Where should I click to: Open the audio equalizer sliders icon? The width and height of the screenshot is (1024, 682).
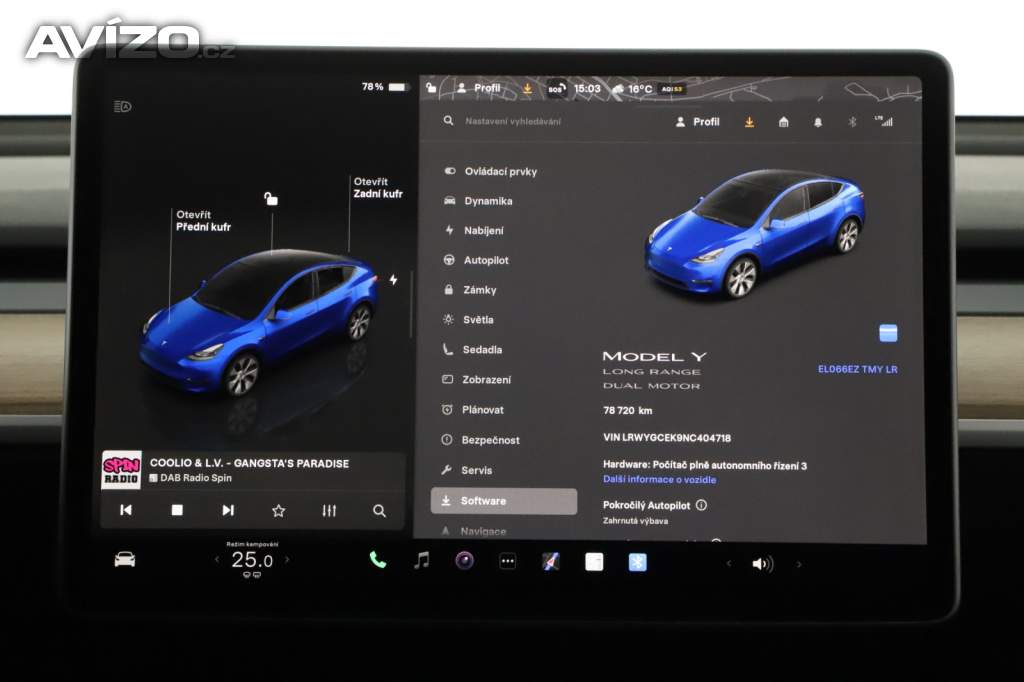click(329, 511)
